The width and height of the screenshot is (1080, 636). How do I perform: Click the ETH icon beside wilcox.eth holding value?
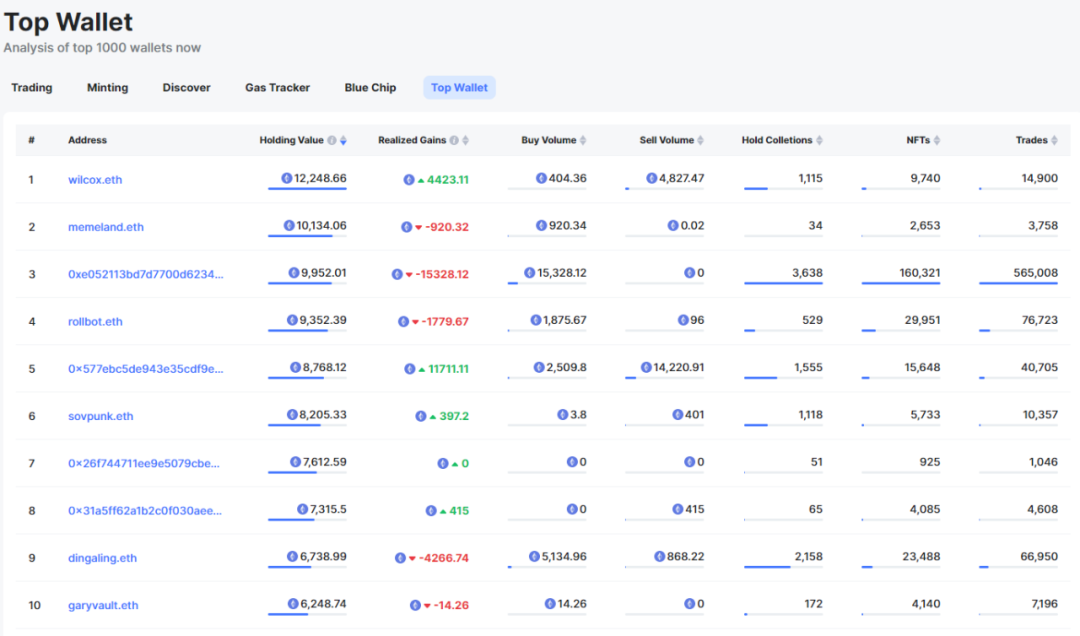click(287, 178)
